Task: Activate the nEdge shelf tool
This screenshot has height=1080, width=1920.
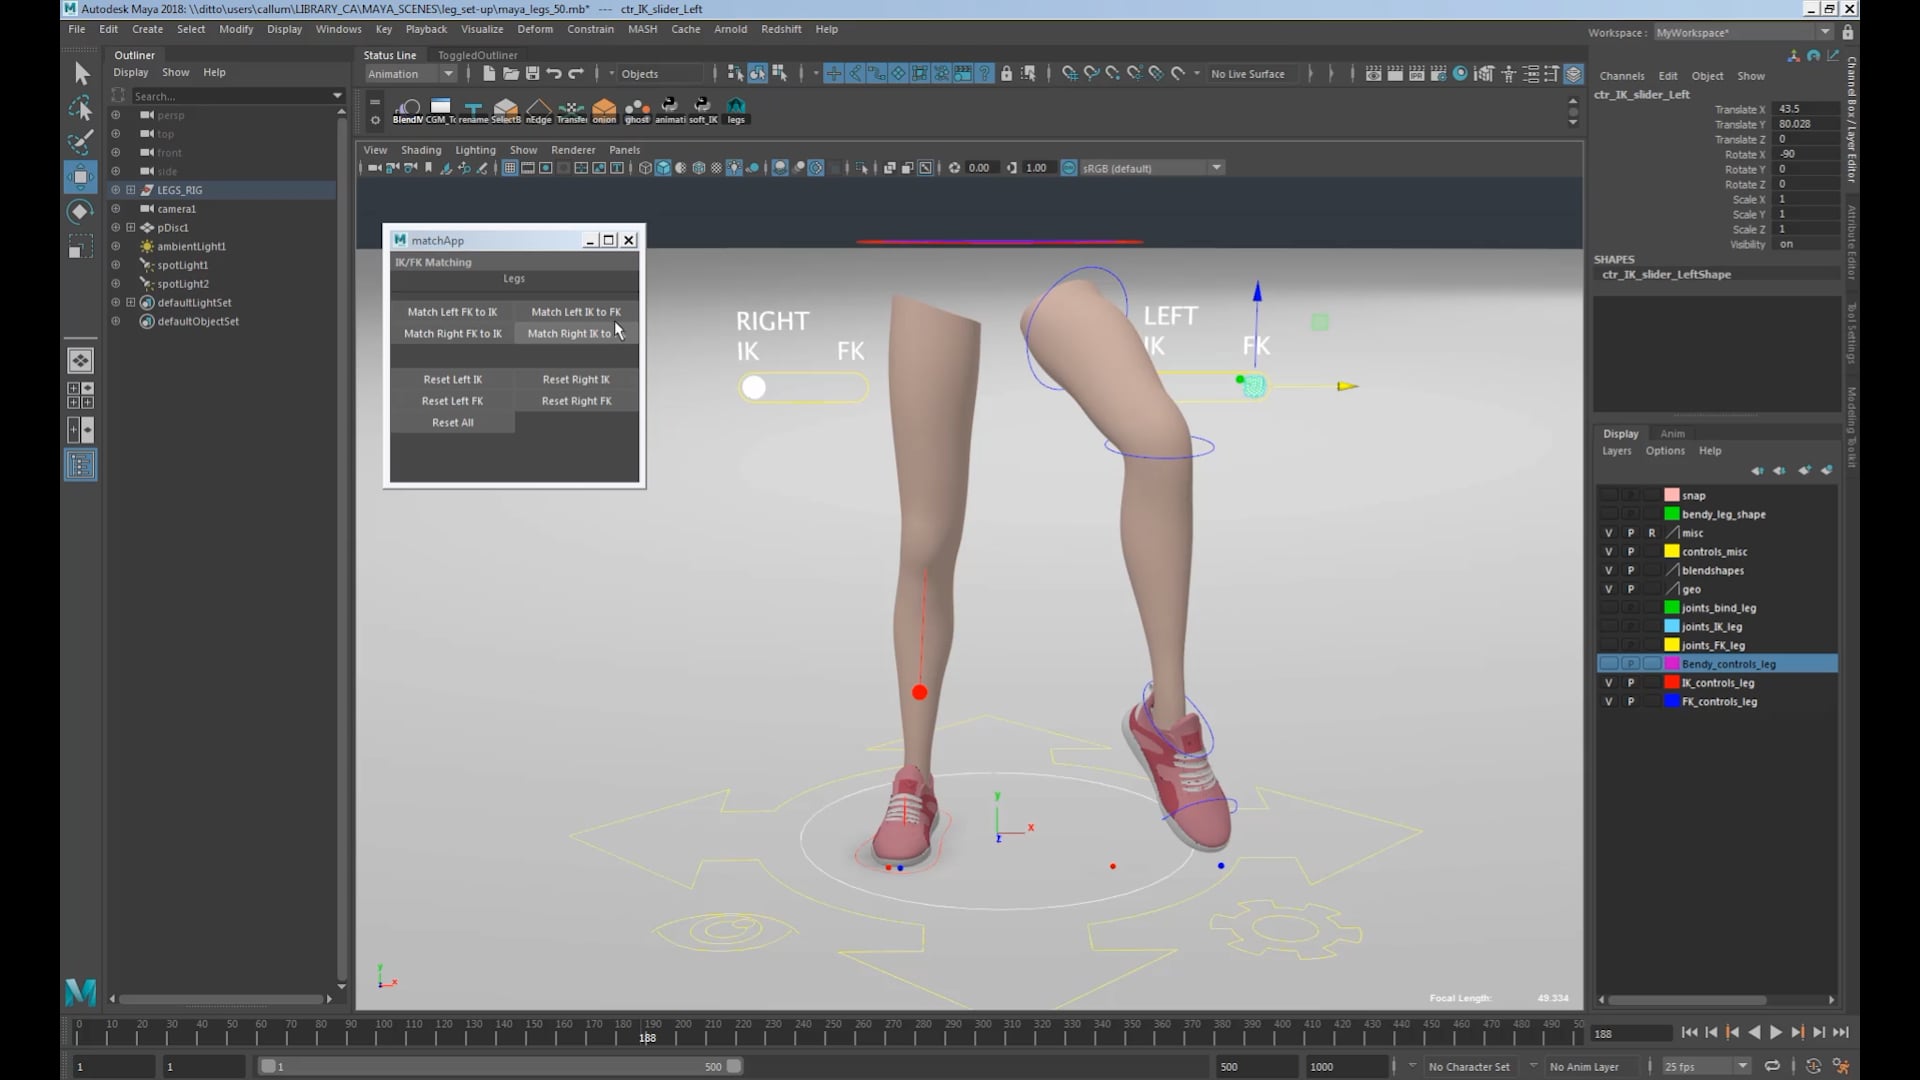Action: tap(539, 110)
